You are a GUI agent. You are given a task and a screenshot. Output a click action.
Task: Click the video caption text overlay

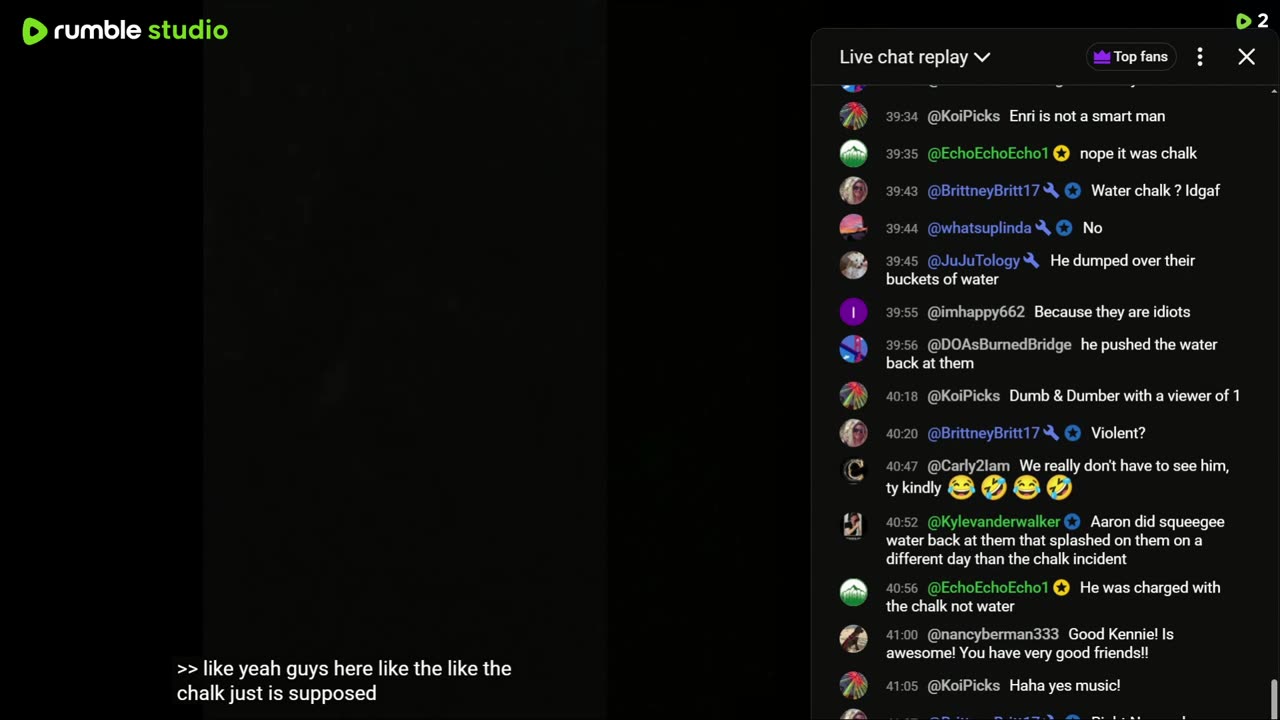pos(344,681)
